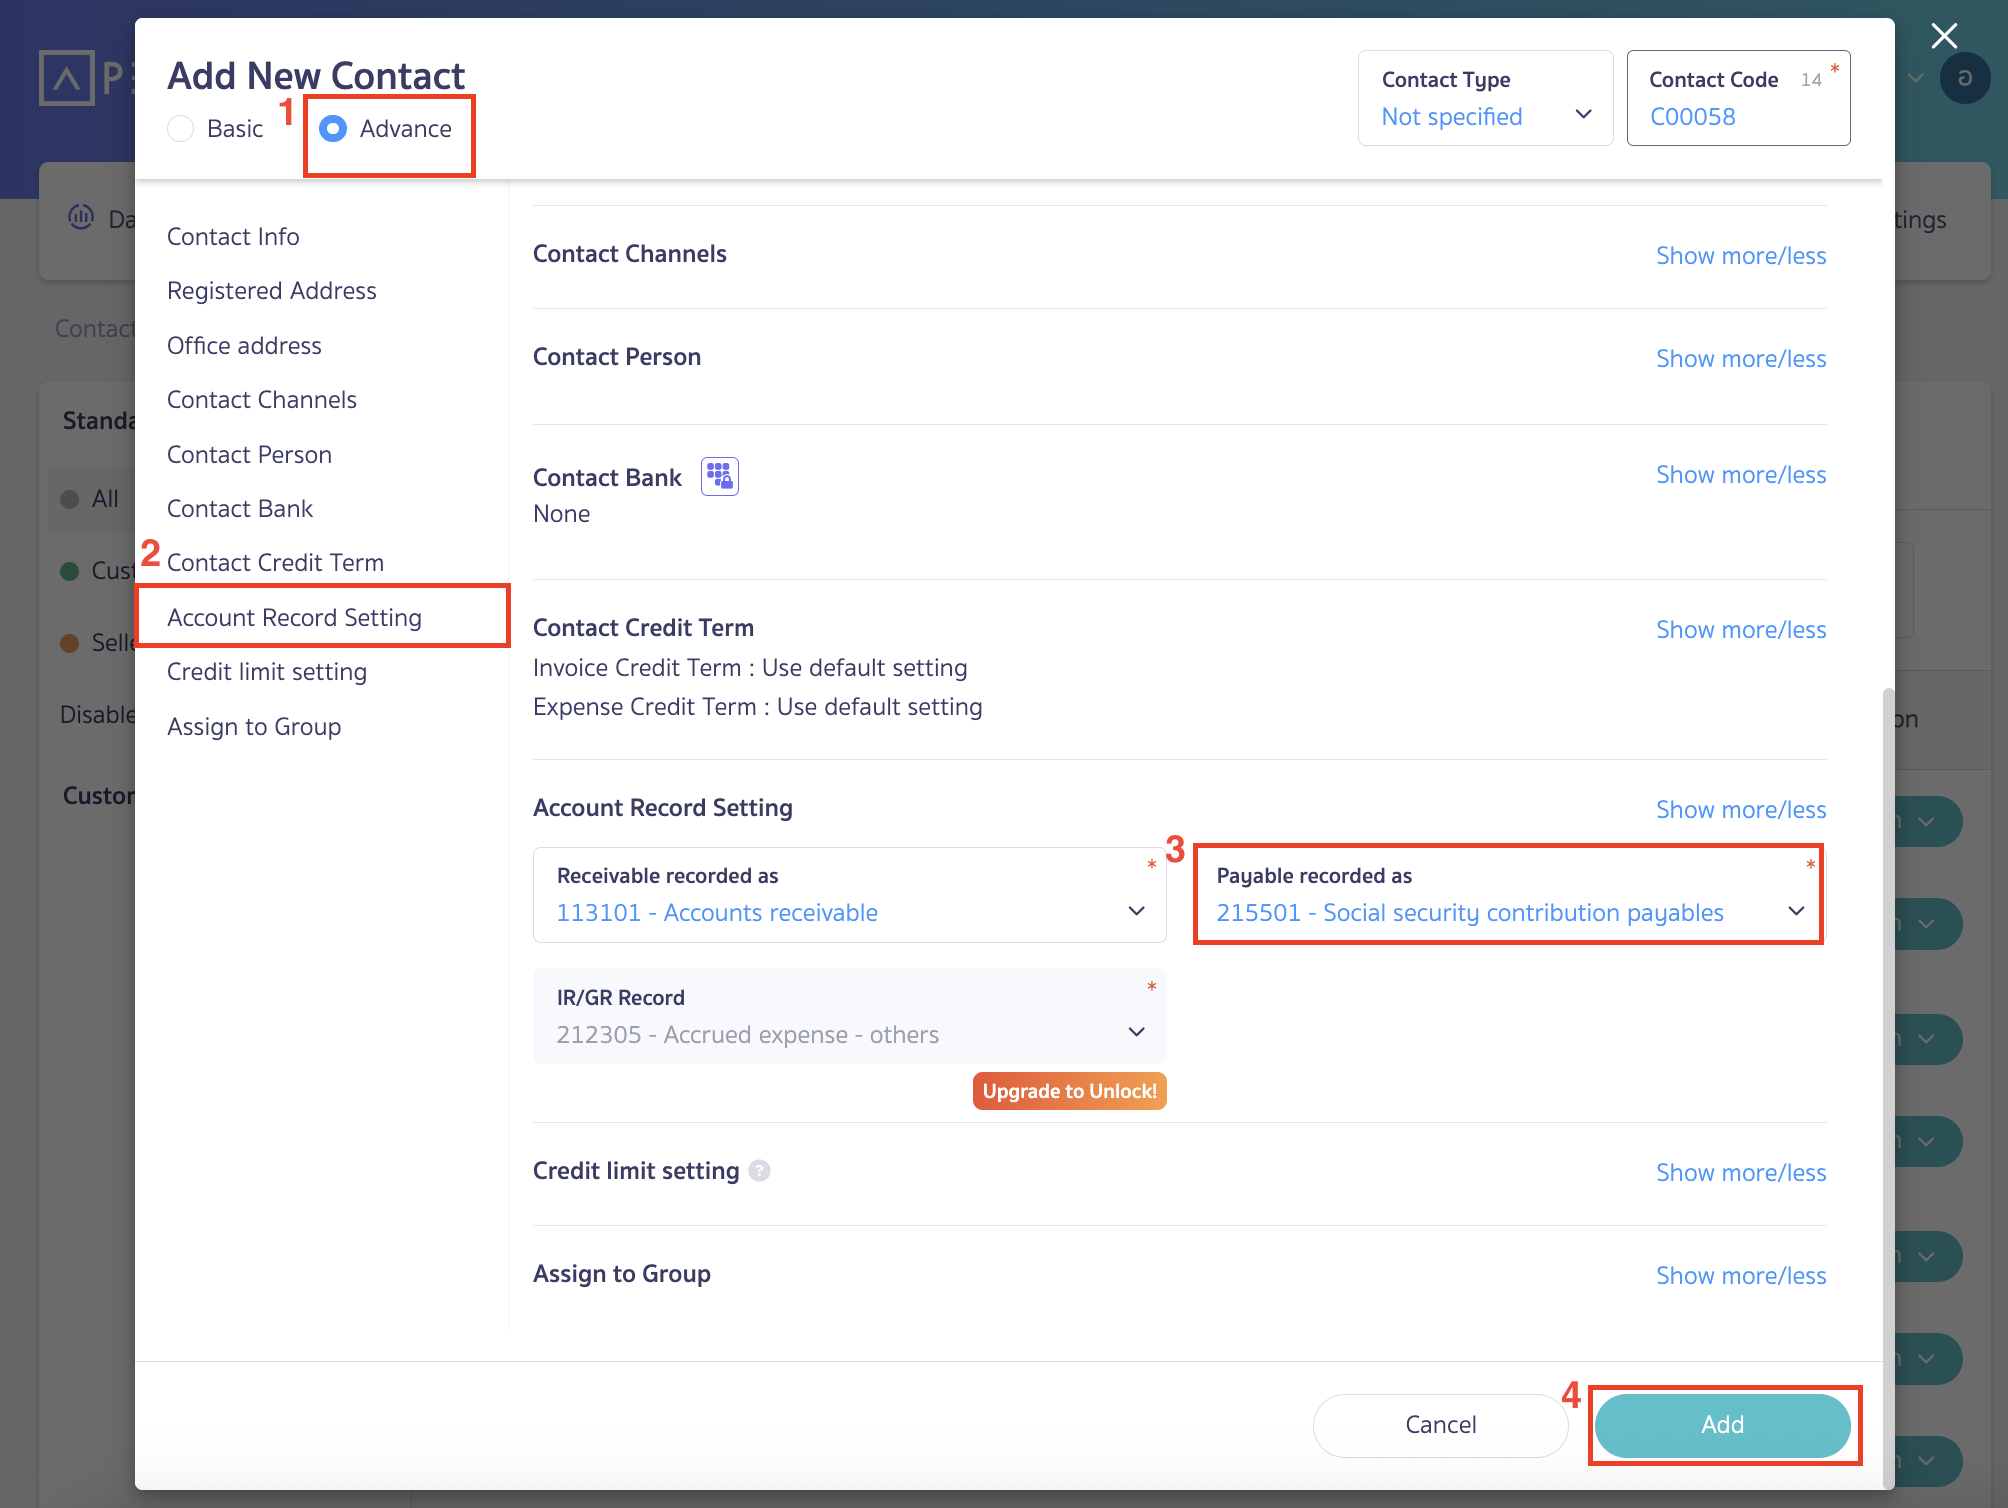
Task: Select Registered Address in the sidebar
Action: coord(271,290)
